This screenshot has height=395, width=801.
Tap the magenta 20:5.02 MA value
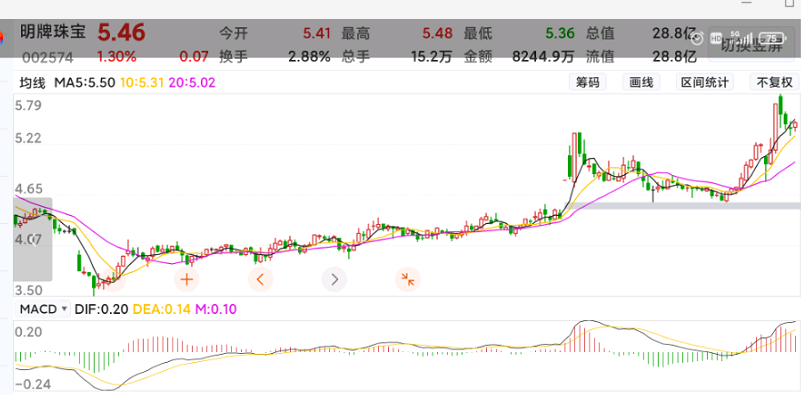pos(192,83)
